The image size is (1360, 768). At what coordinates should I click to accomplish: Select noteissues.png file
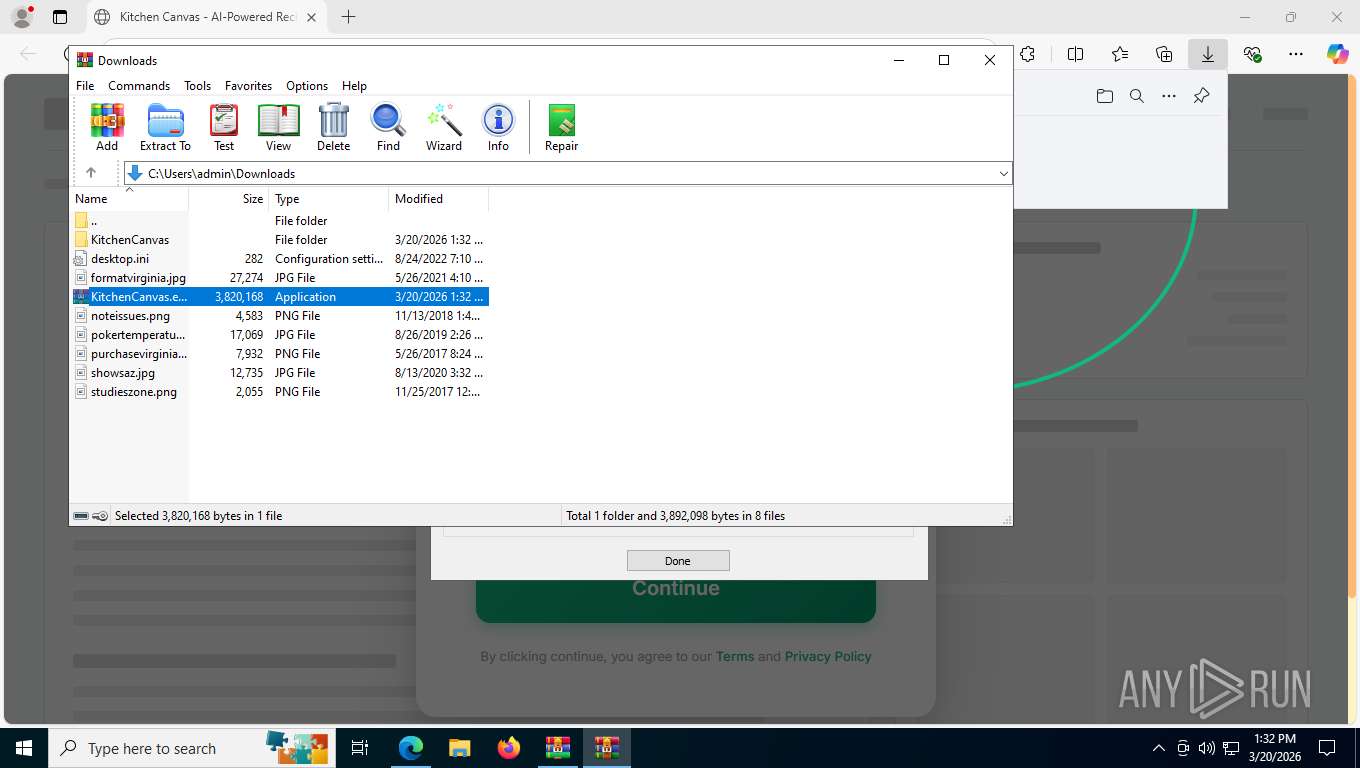(280, 316)
